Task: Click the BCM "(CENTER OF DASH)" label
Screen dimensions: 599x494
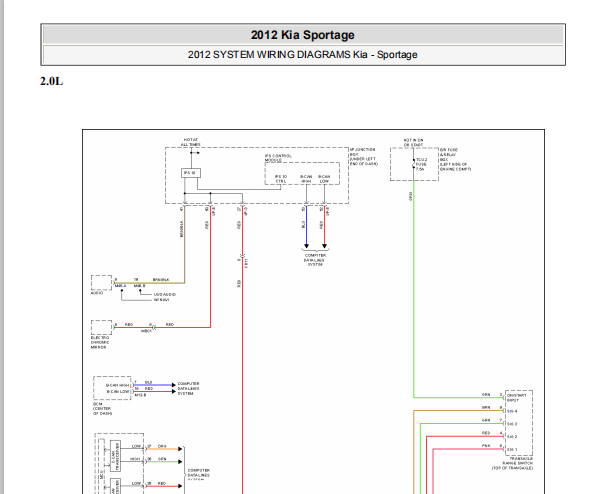Action: [103, 411]
